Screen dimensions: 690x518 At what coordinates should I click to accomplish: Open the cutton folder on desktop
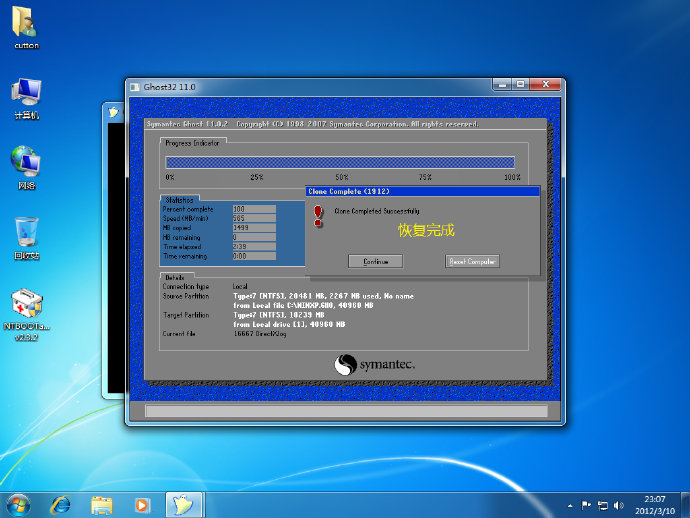(x=26, y=27)
